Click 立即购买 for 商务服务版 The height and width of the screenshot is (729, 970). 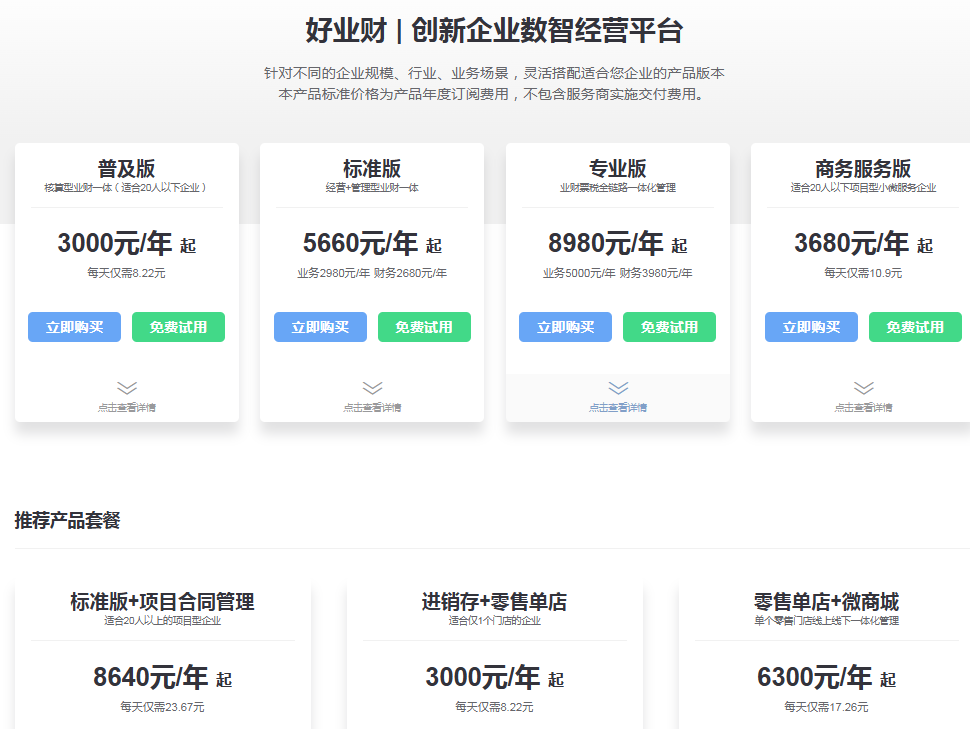coord(811,327)
